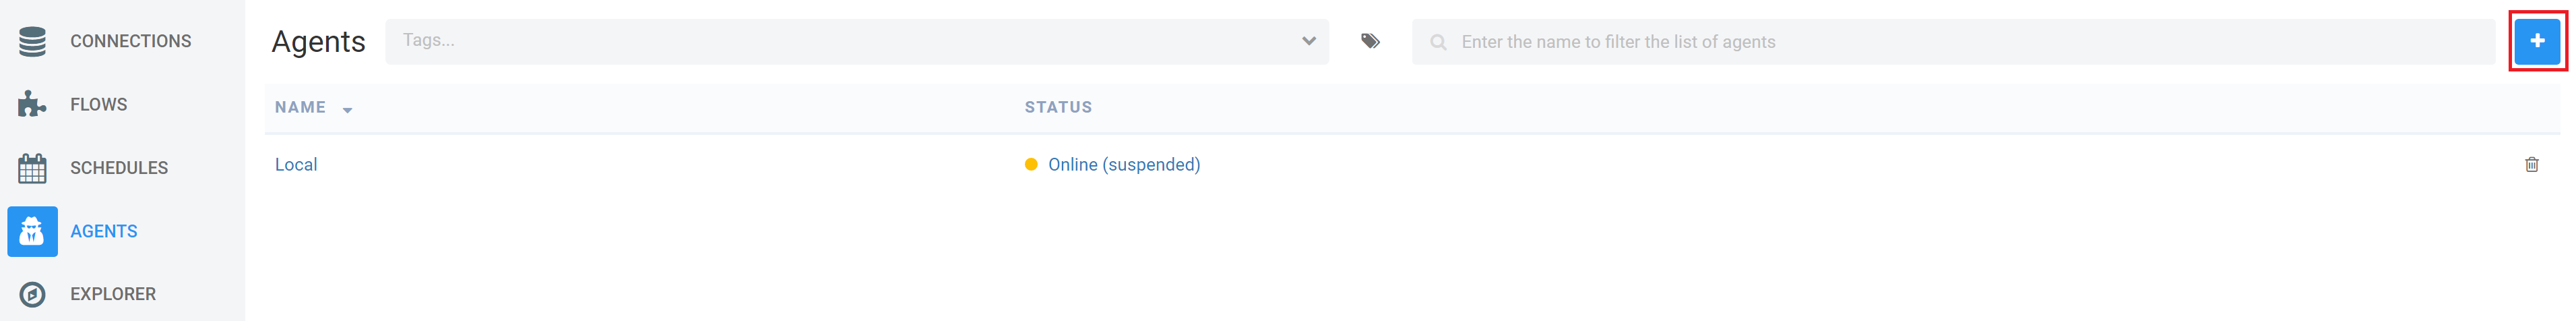The image size is (2576, 321).
Task: Focus the agent name filter field
Action: (1953, 42)
